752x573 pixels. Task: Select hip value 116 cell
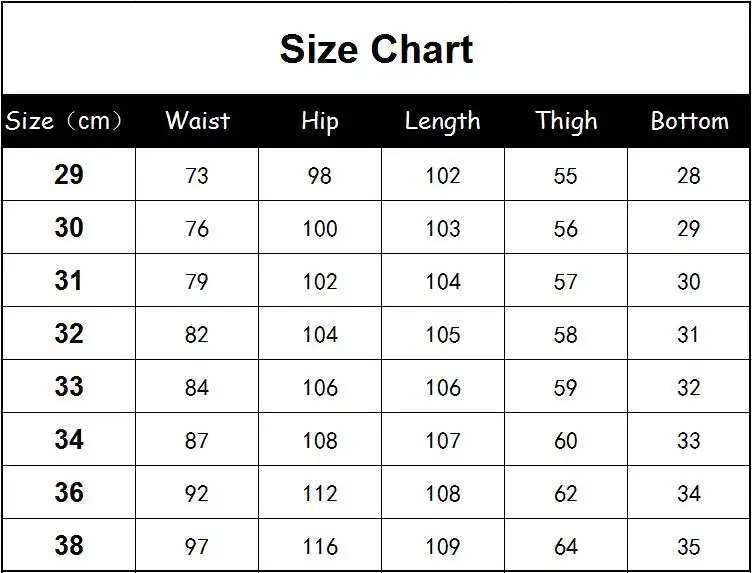coord(320,546)
